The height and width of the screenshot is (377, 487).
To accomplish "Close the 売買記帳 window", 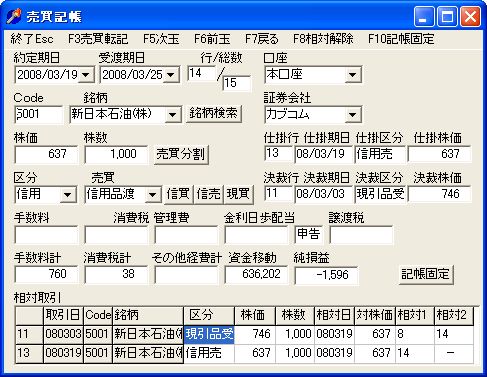I will click(470, 16).
